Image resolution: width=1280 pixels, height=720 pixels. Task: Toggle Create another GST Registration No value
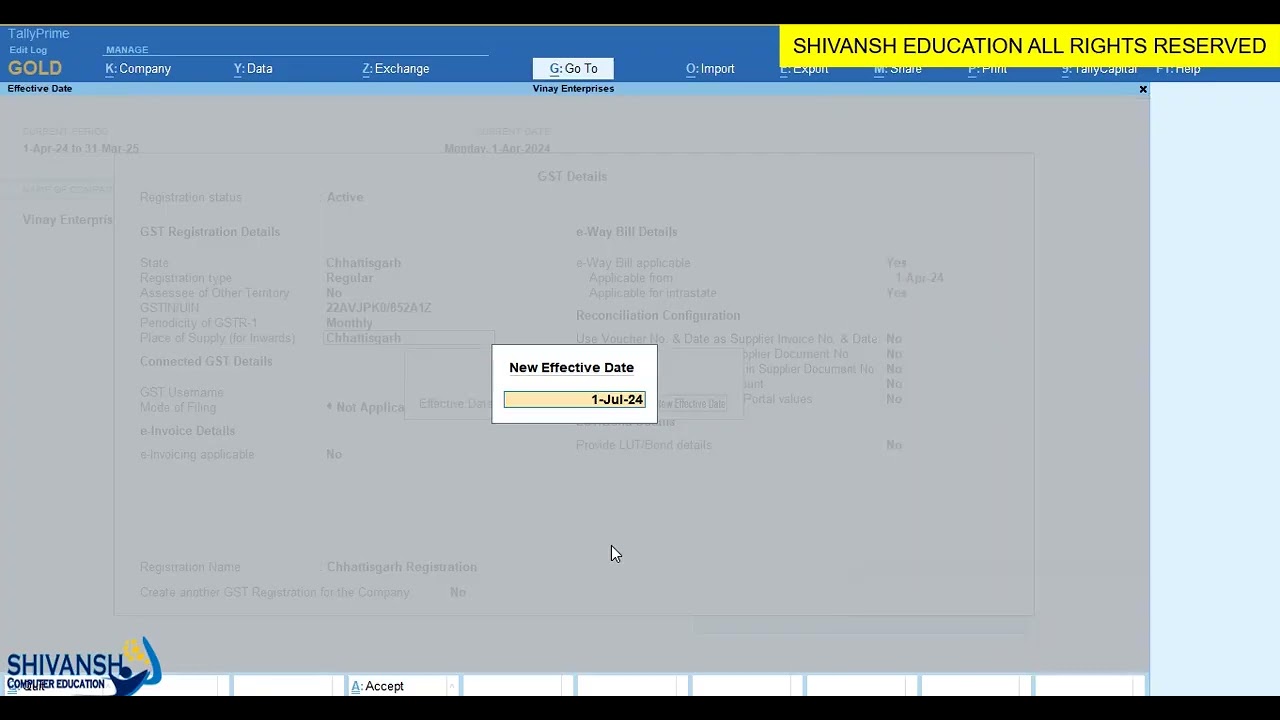click(458, 592)
